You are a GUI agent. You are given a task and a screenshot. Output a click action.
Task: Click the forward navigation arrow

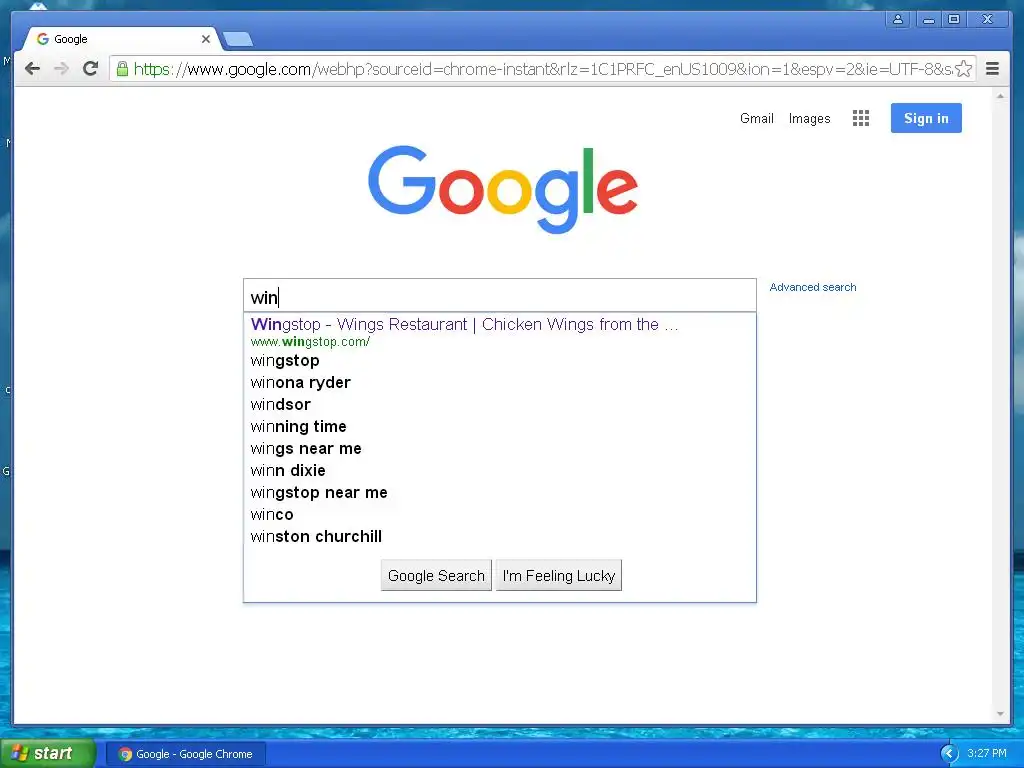[61, 69]
